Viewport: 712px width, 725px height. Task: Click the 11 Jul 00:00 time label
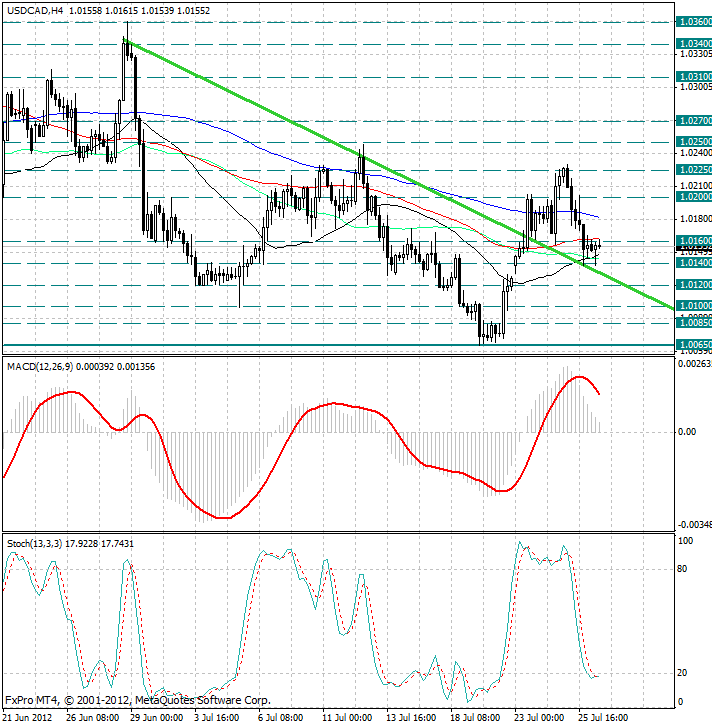[x=346, y=717]
